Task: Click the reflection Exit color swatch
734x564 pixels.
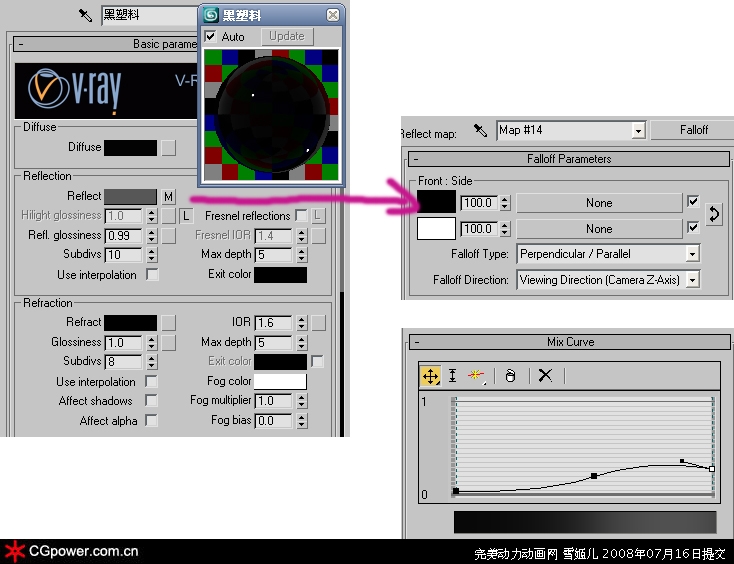Action: point(280,275)
